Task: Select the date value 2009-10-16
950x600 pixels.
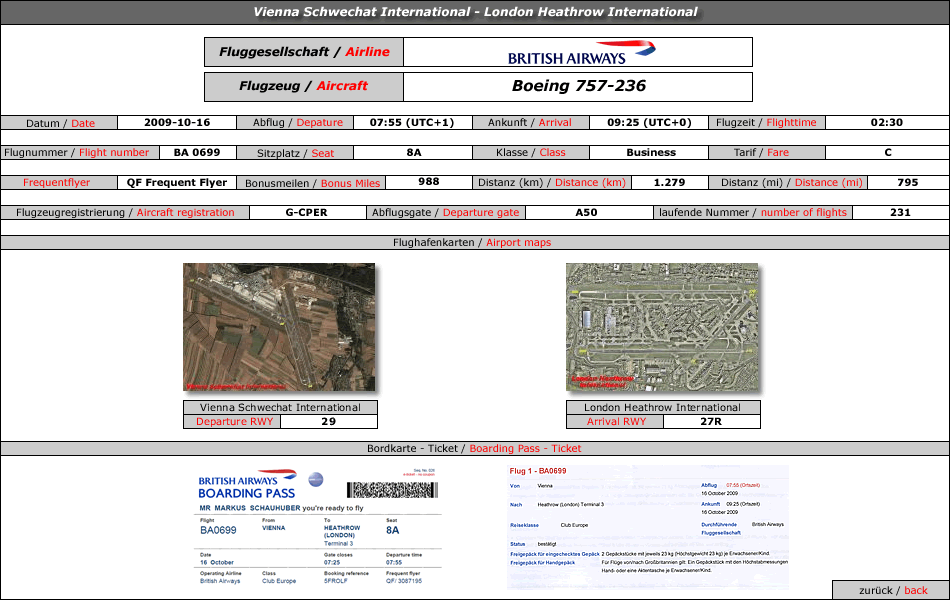Action: point(177,122)
